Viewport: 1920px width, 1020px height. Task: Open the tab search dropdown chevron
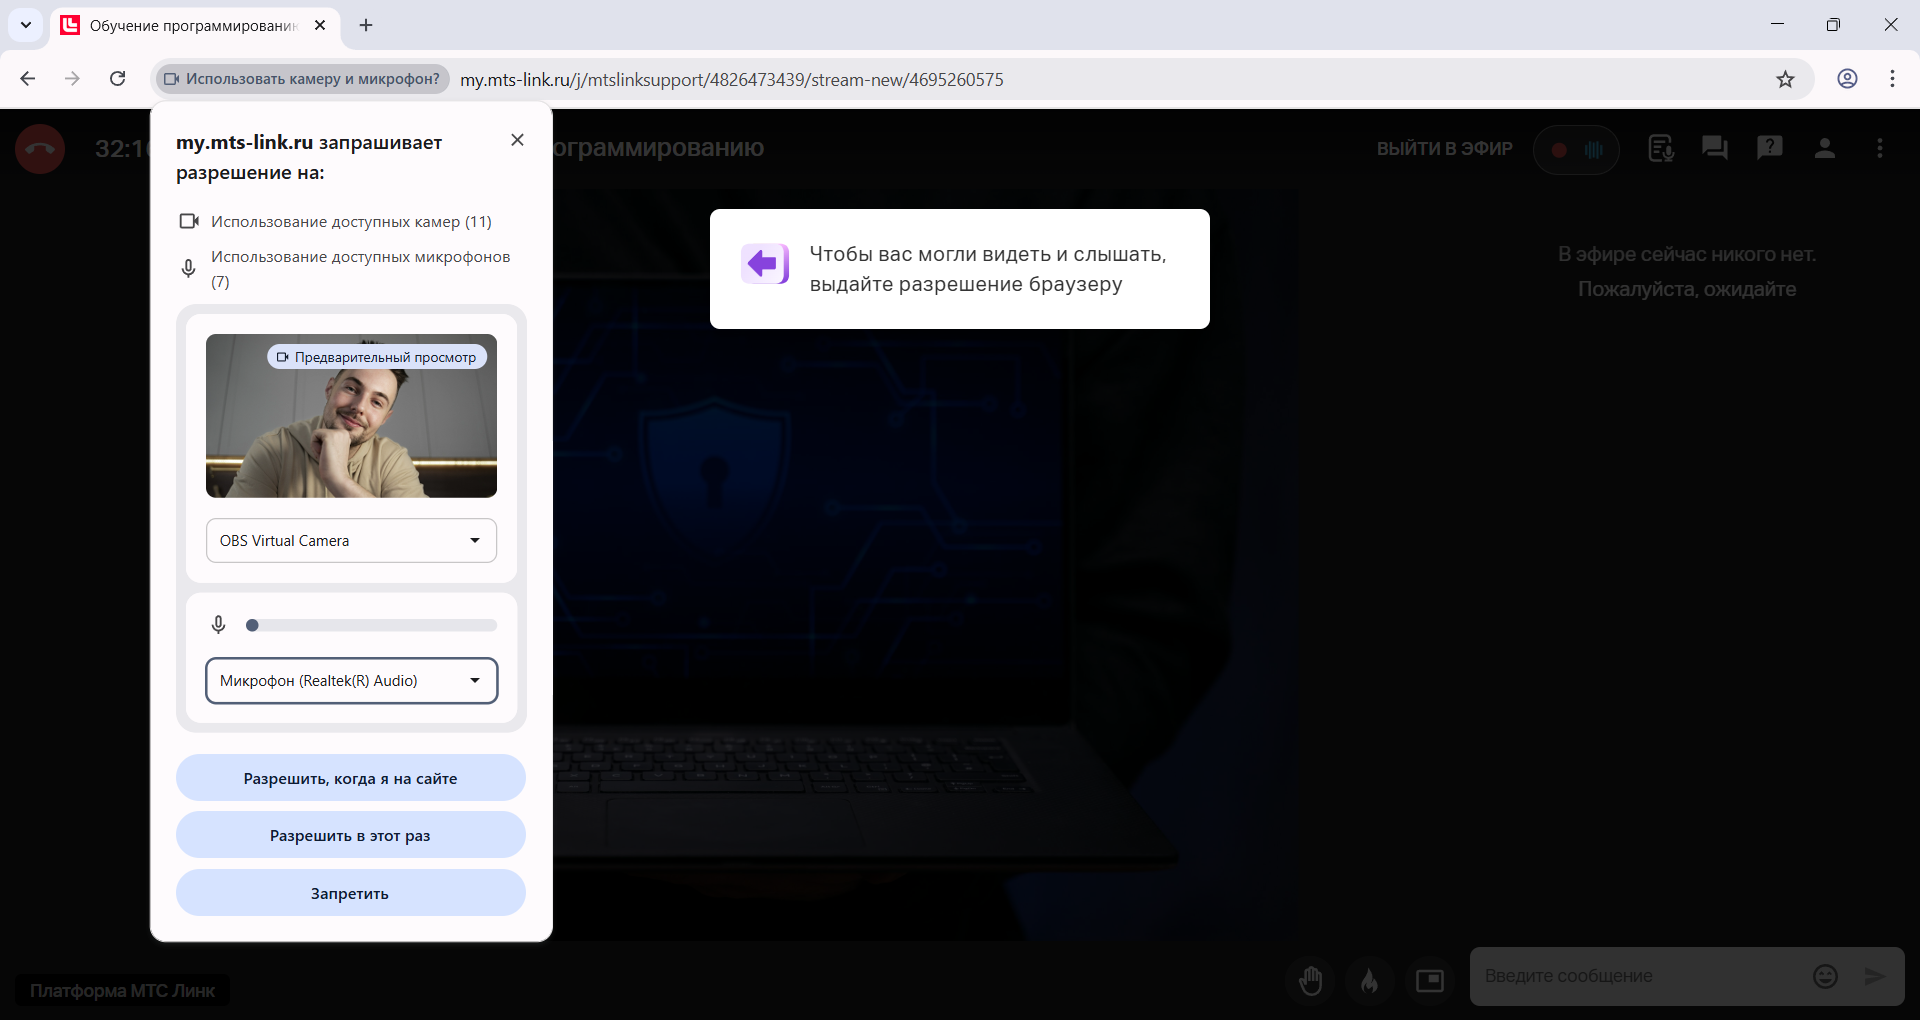pos(26,25)
